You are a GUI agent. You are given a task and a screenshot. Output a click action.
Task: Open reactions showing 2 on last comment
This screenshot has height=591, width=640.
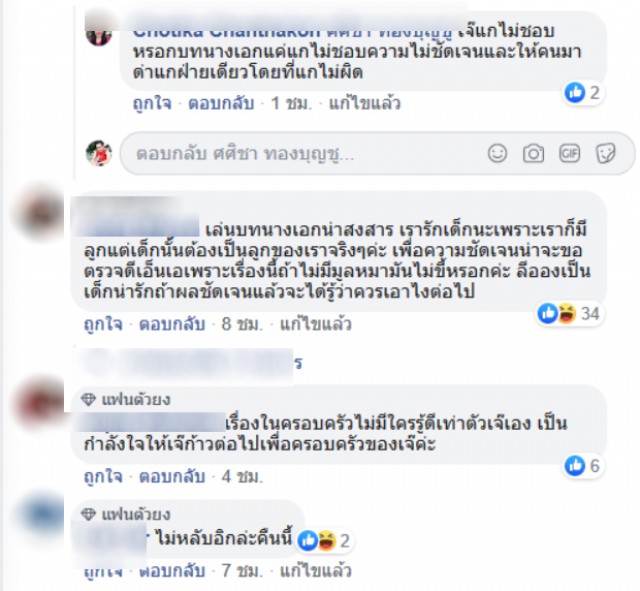pyautogui.click(x=324, y=541)
